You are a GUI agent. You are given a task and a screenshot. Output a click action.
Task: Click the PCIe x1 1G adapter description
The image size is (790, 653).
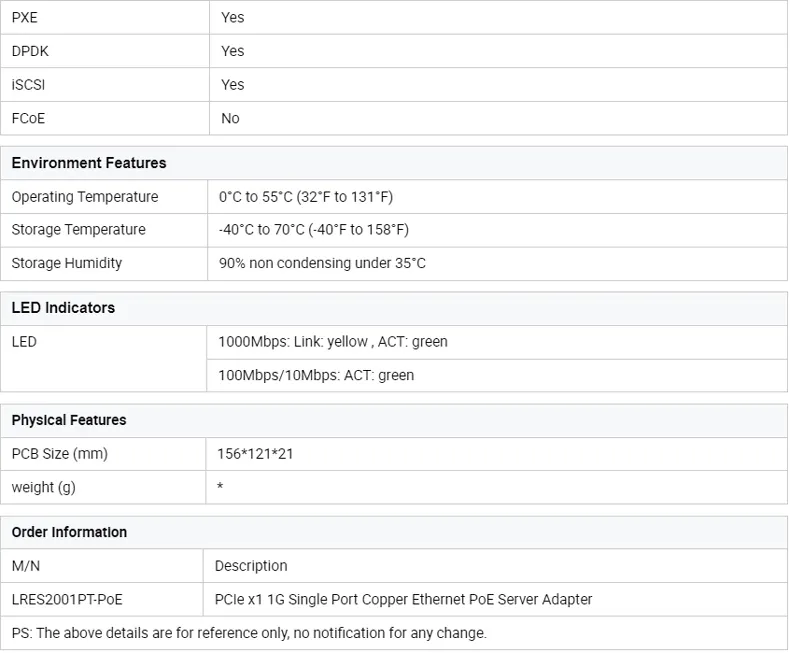coord(403,600)
